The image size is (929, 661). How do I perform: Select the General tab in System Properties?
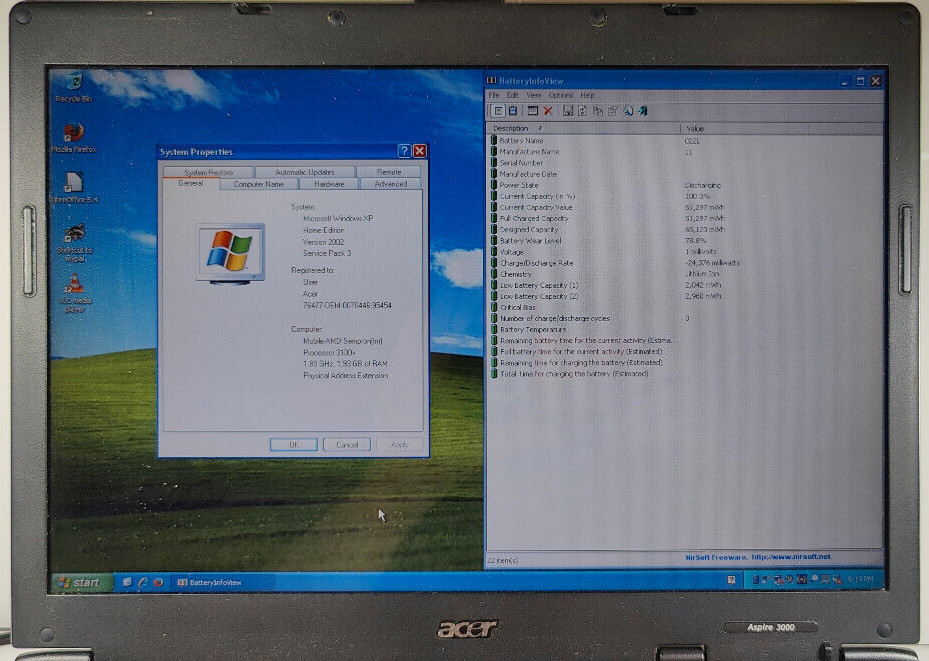coord(191,184)
